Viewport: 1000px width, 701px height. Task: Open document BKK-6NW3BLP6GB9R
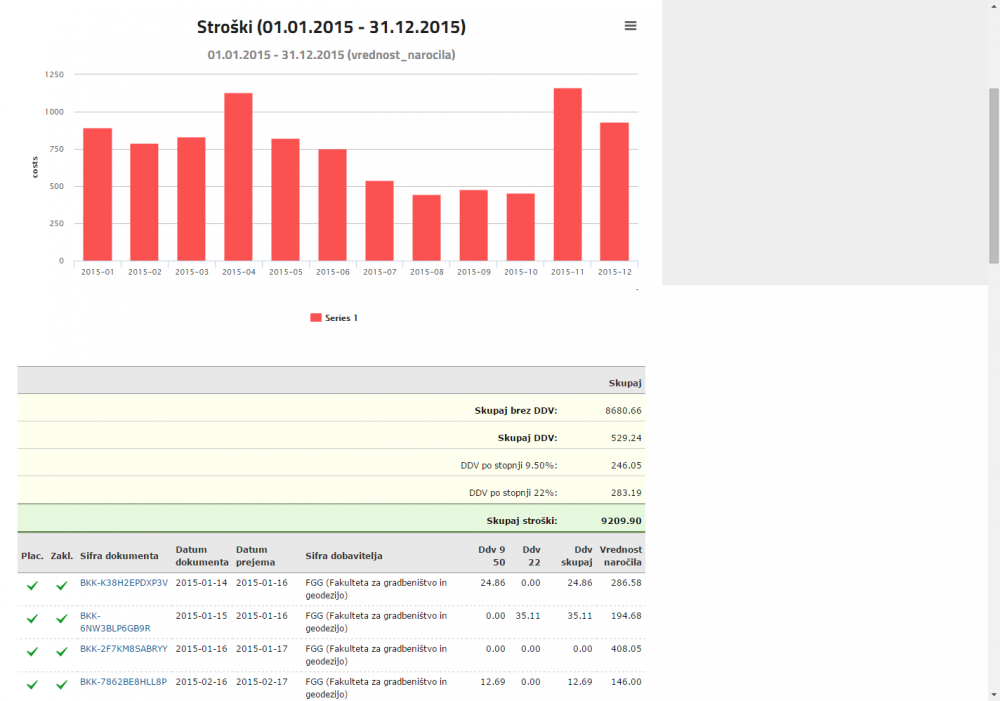click(114, 622)
